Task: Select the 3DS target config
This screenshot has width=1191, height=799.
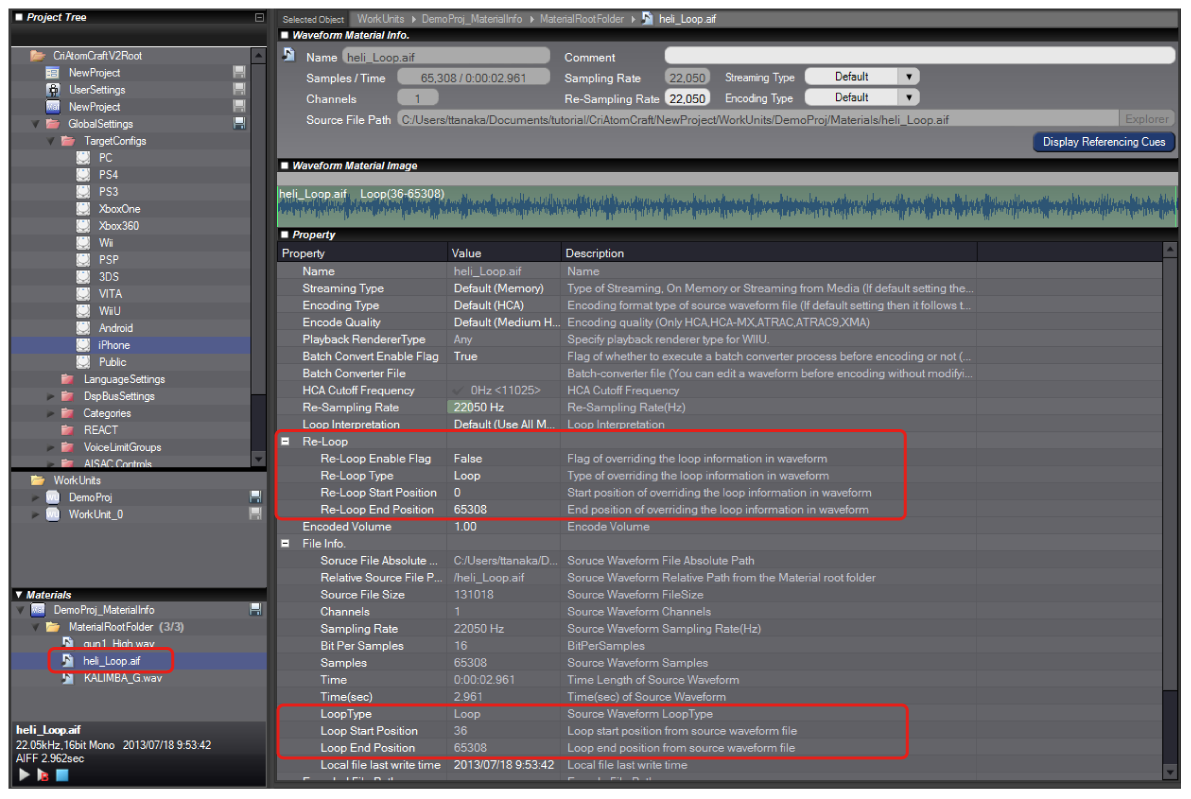Action: point(109,276)
